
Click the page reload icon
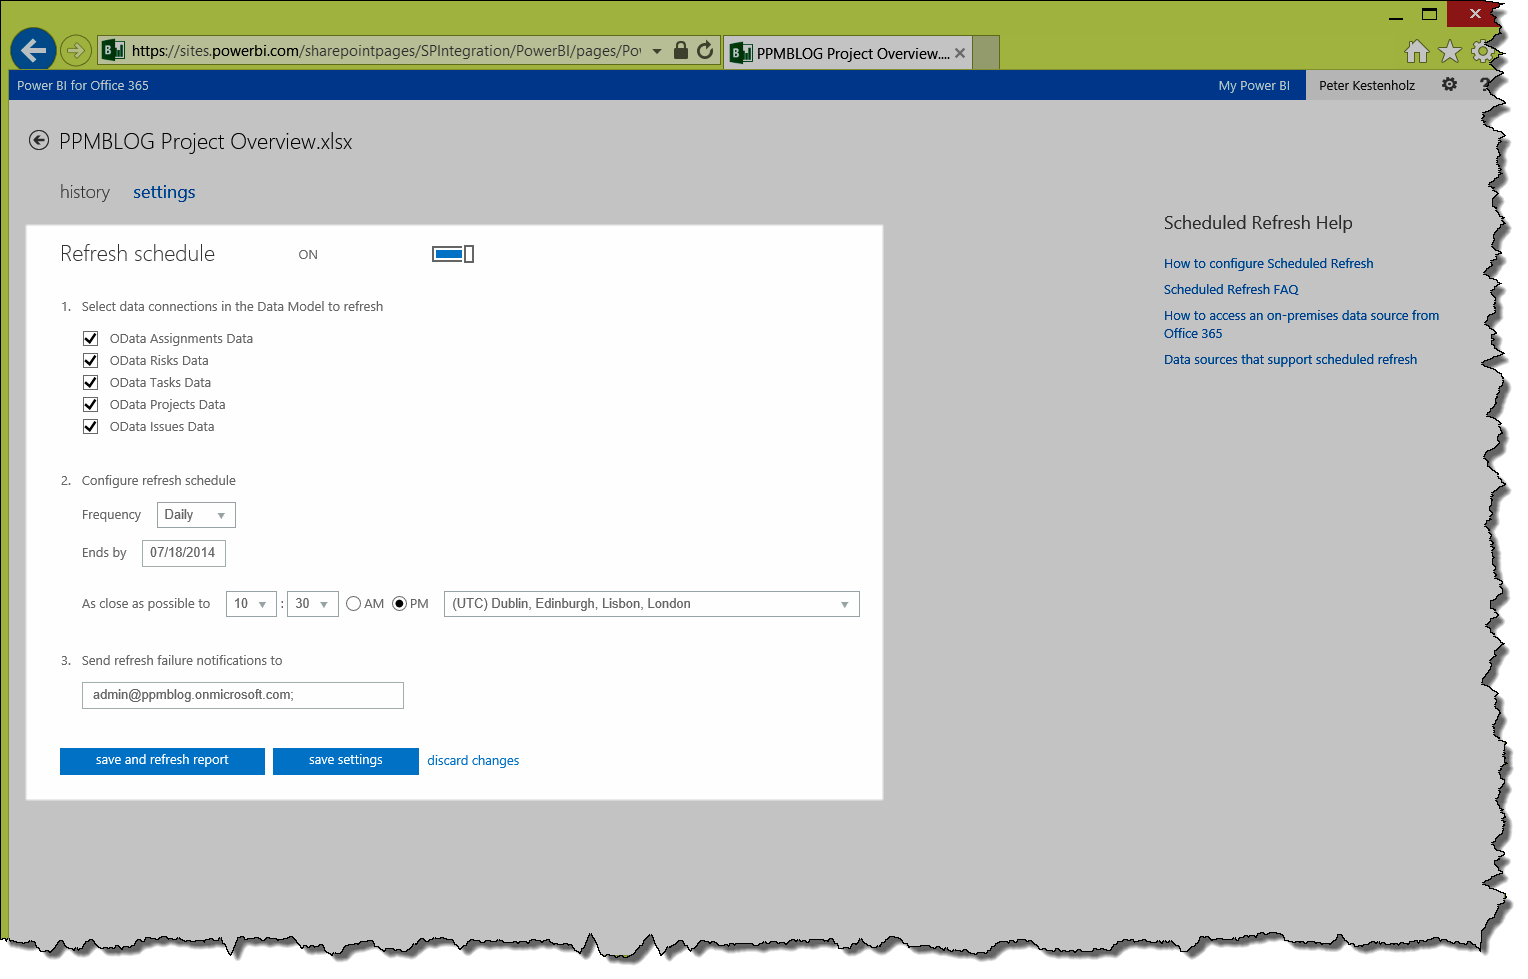[x=706, y=50]
